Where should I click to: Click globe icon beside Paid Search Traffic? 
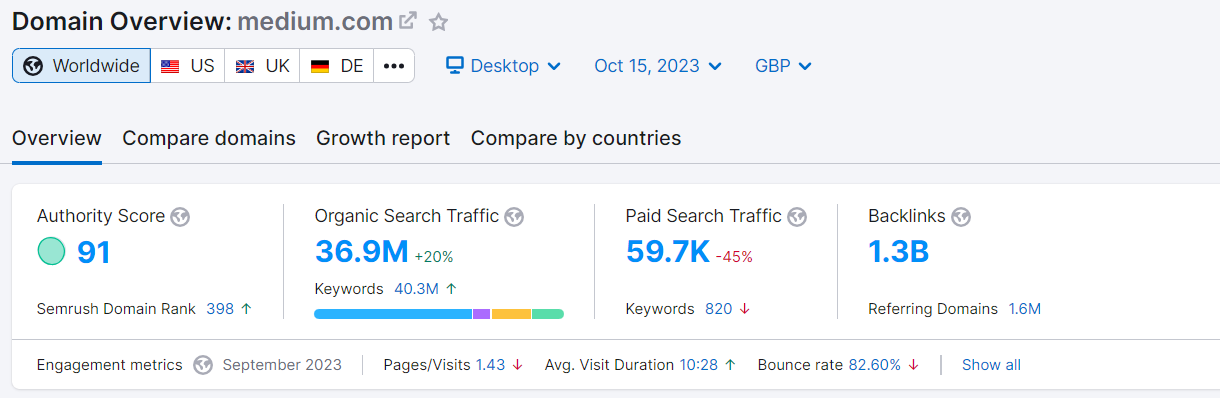click(797, 216)
